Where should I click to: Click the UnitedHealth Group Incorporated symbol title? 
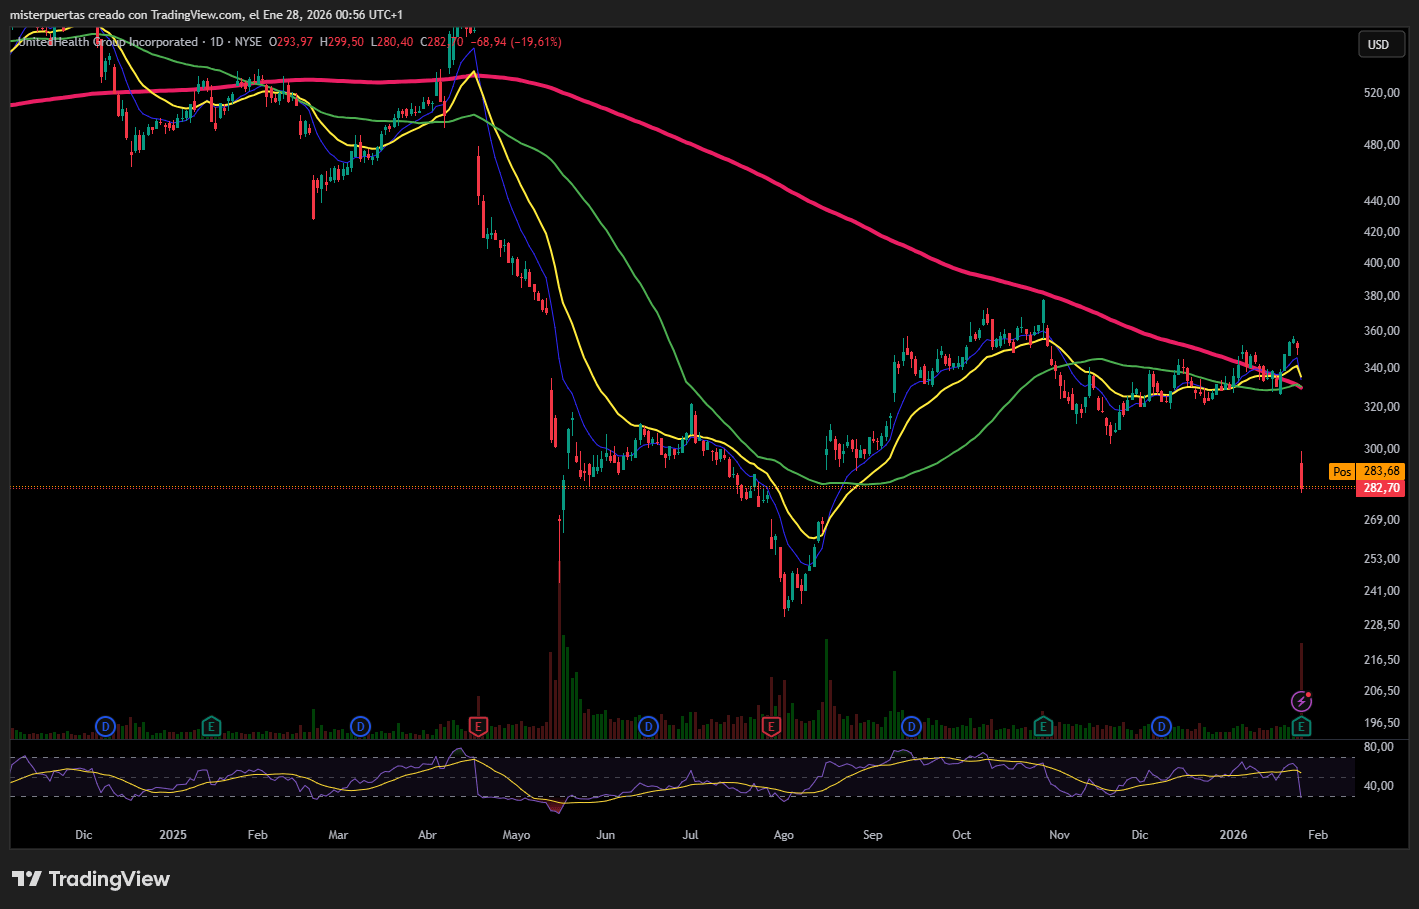108,42
